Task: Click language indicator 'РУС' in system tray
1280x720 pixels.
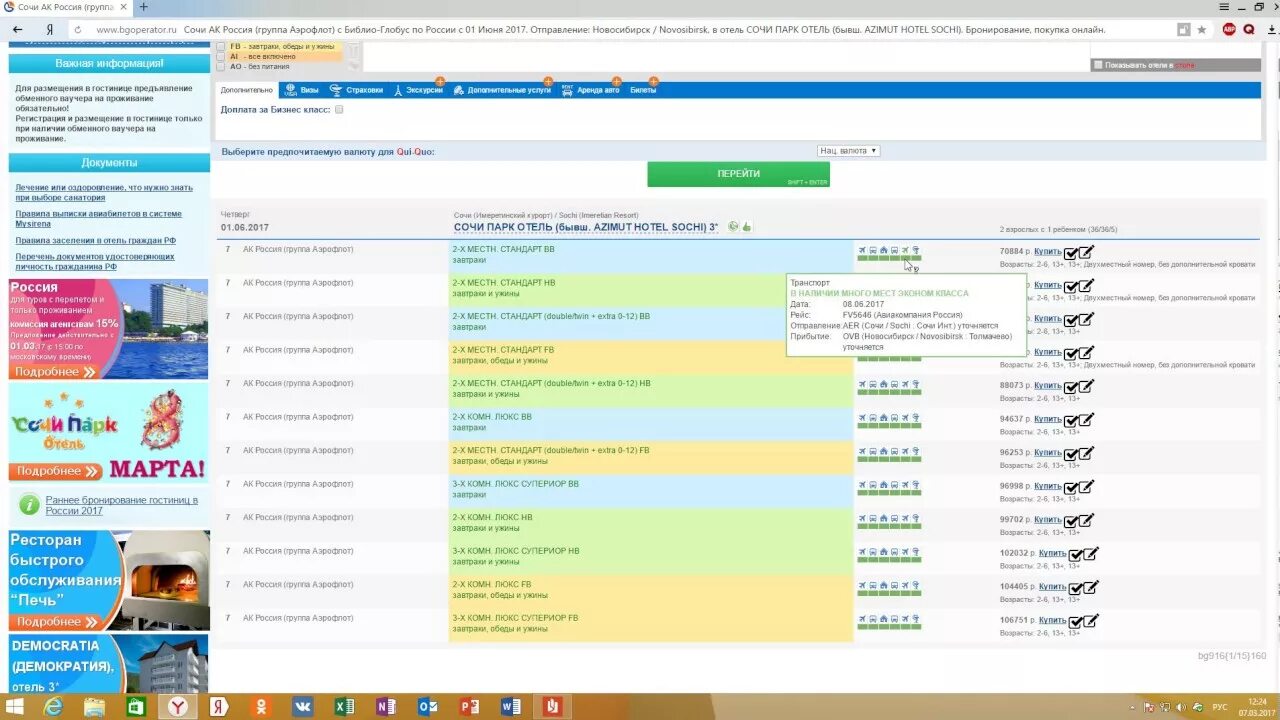Action: point(1219,707)
